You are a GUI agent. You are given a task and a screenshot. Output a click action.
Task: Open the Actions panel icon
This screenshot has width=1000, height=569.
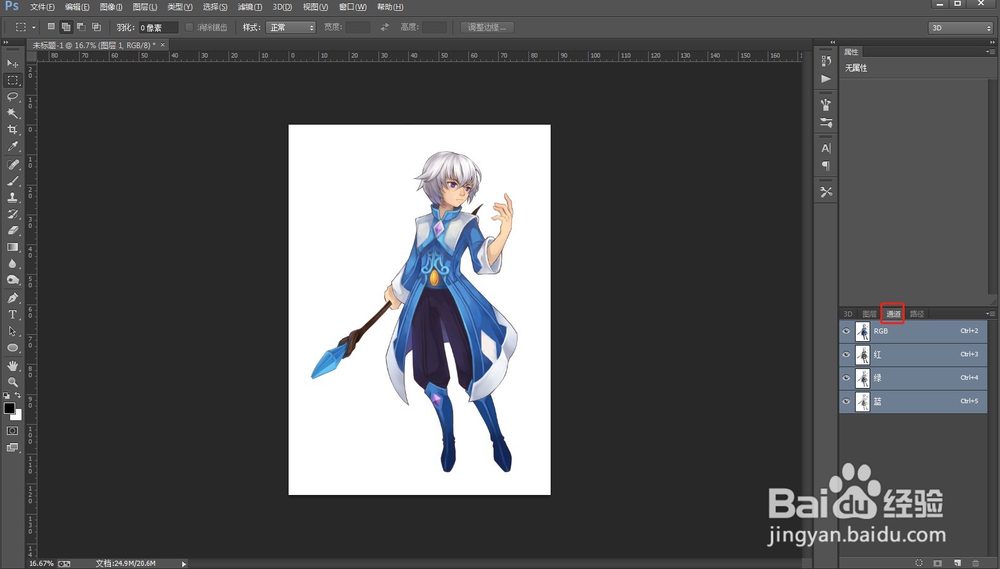[x=826, y=79]
